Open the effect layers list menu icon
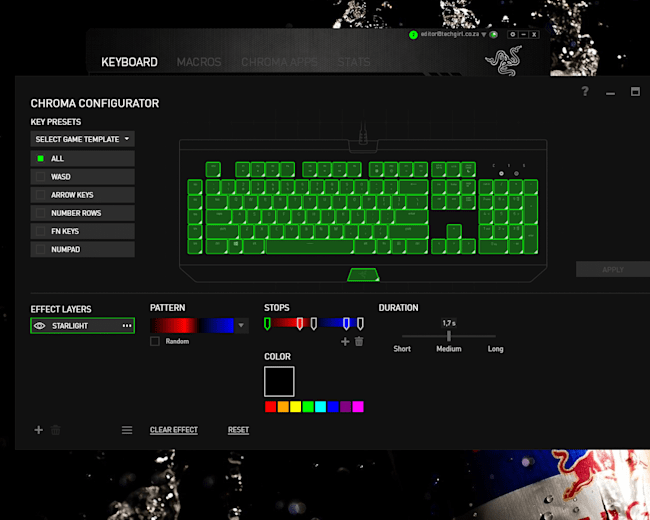The image size is (650, 520). pos(127,430)
